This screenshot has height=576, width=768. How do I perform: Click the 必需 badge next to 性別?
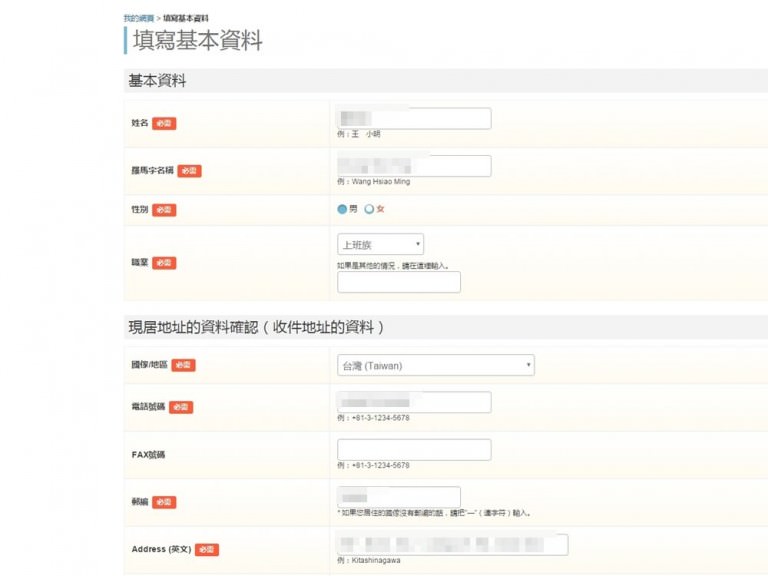(x=164, y=210)
